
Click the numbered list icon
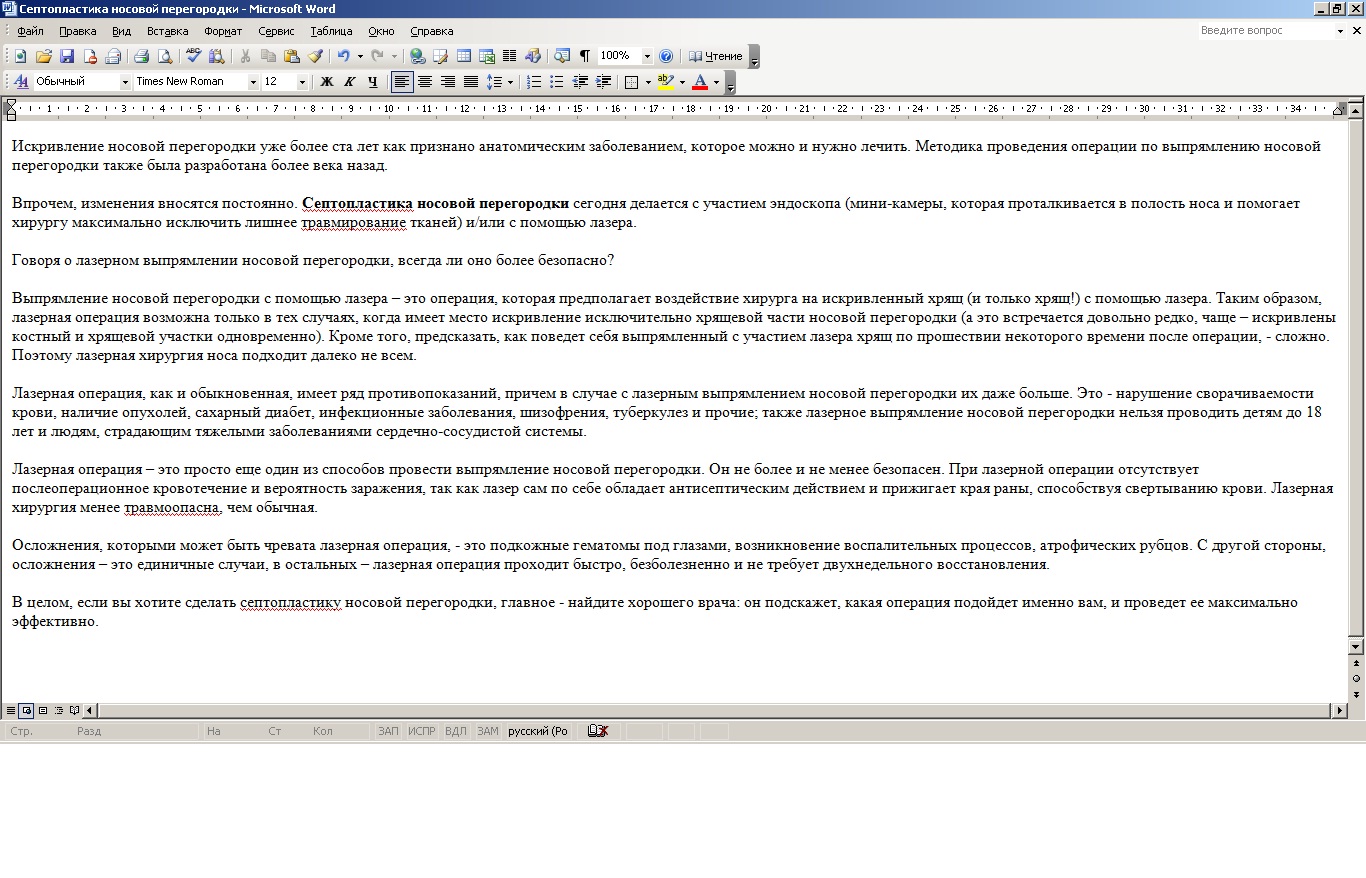click(534, 82)
